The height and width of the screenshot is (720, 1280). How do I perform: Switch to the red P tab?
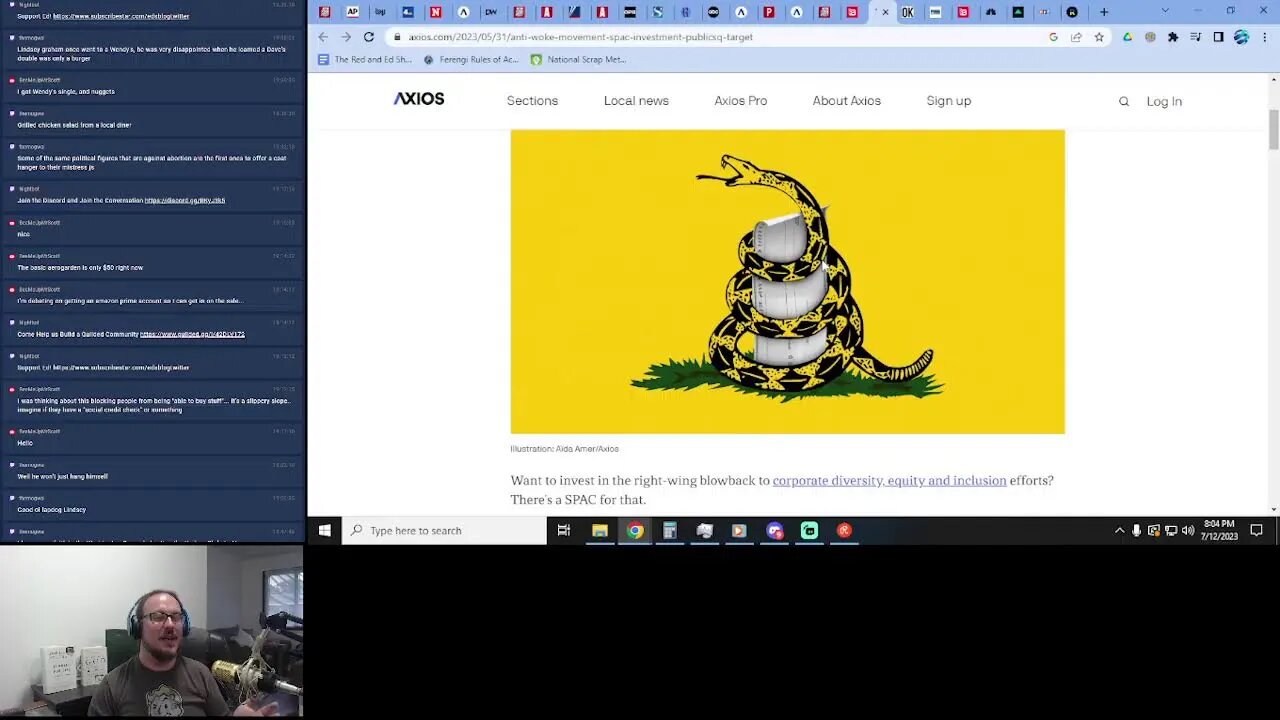(x=768, y=12)
